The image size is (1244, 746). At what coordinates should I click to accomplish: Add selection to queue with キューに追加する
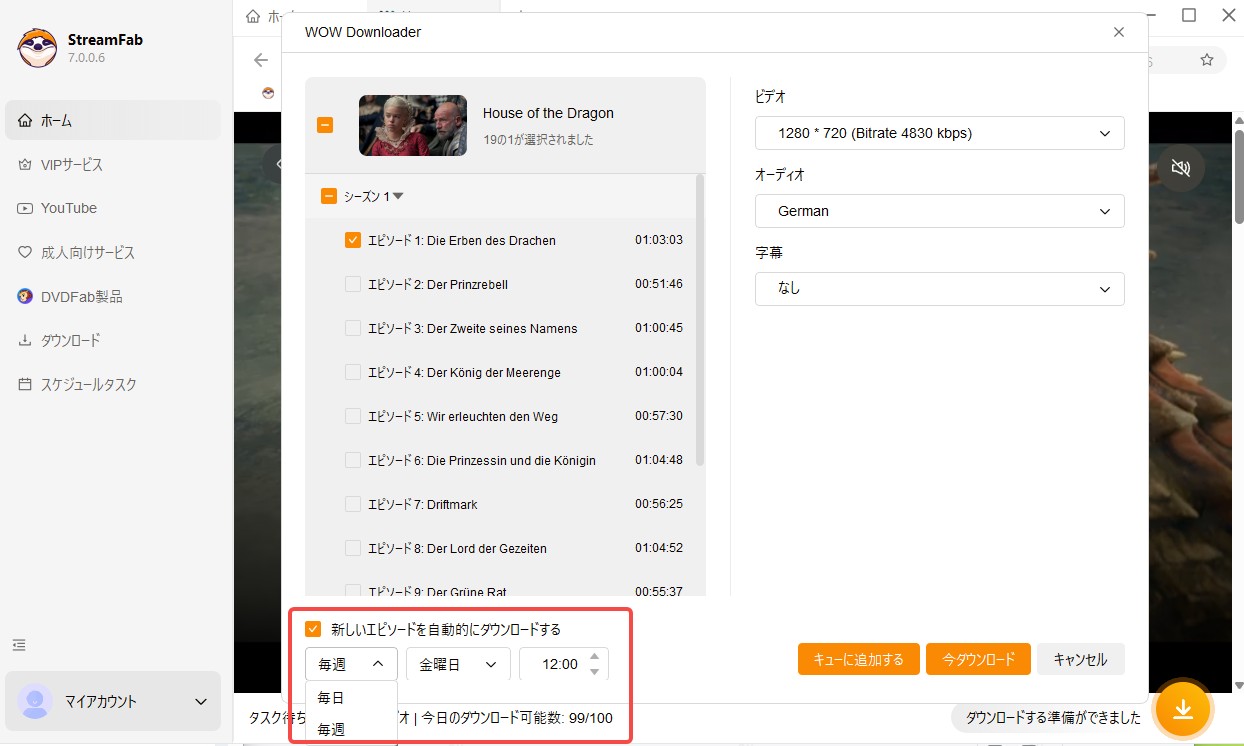[858, 659]
